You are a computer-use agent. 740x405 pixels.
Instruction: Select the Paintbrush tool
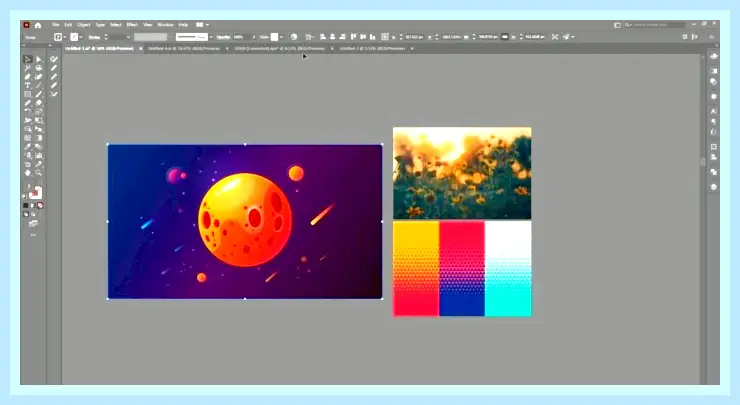39,94
